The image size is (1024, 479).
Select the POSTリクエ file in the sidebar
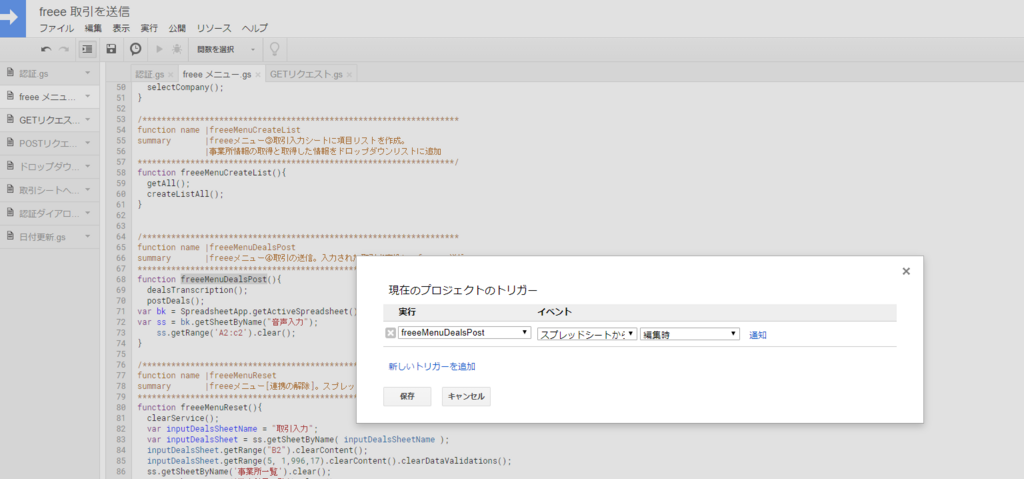pyautogui.click(x=49, y=143)
